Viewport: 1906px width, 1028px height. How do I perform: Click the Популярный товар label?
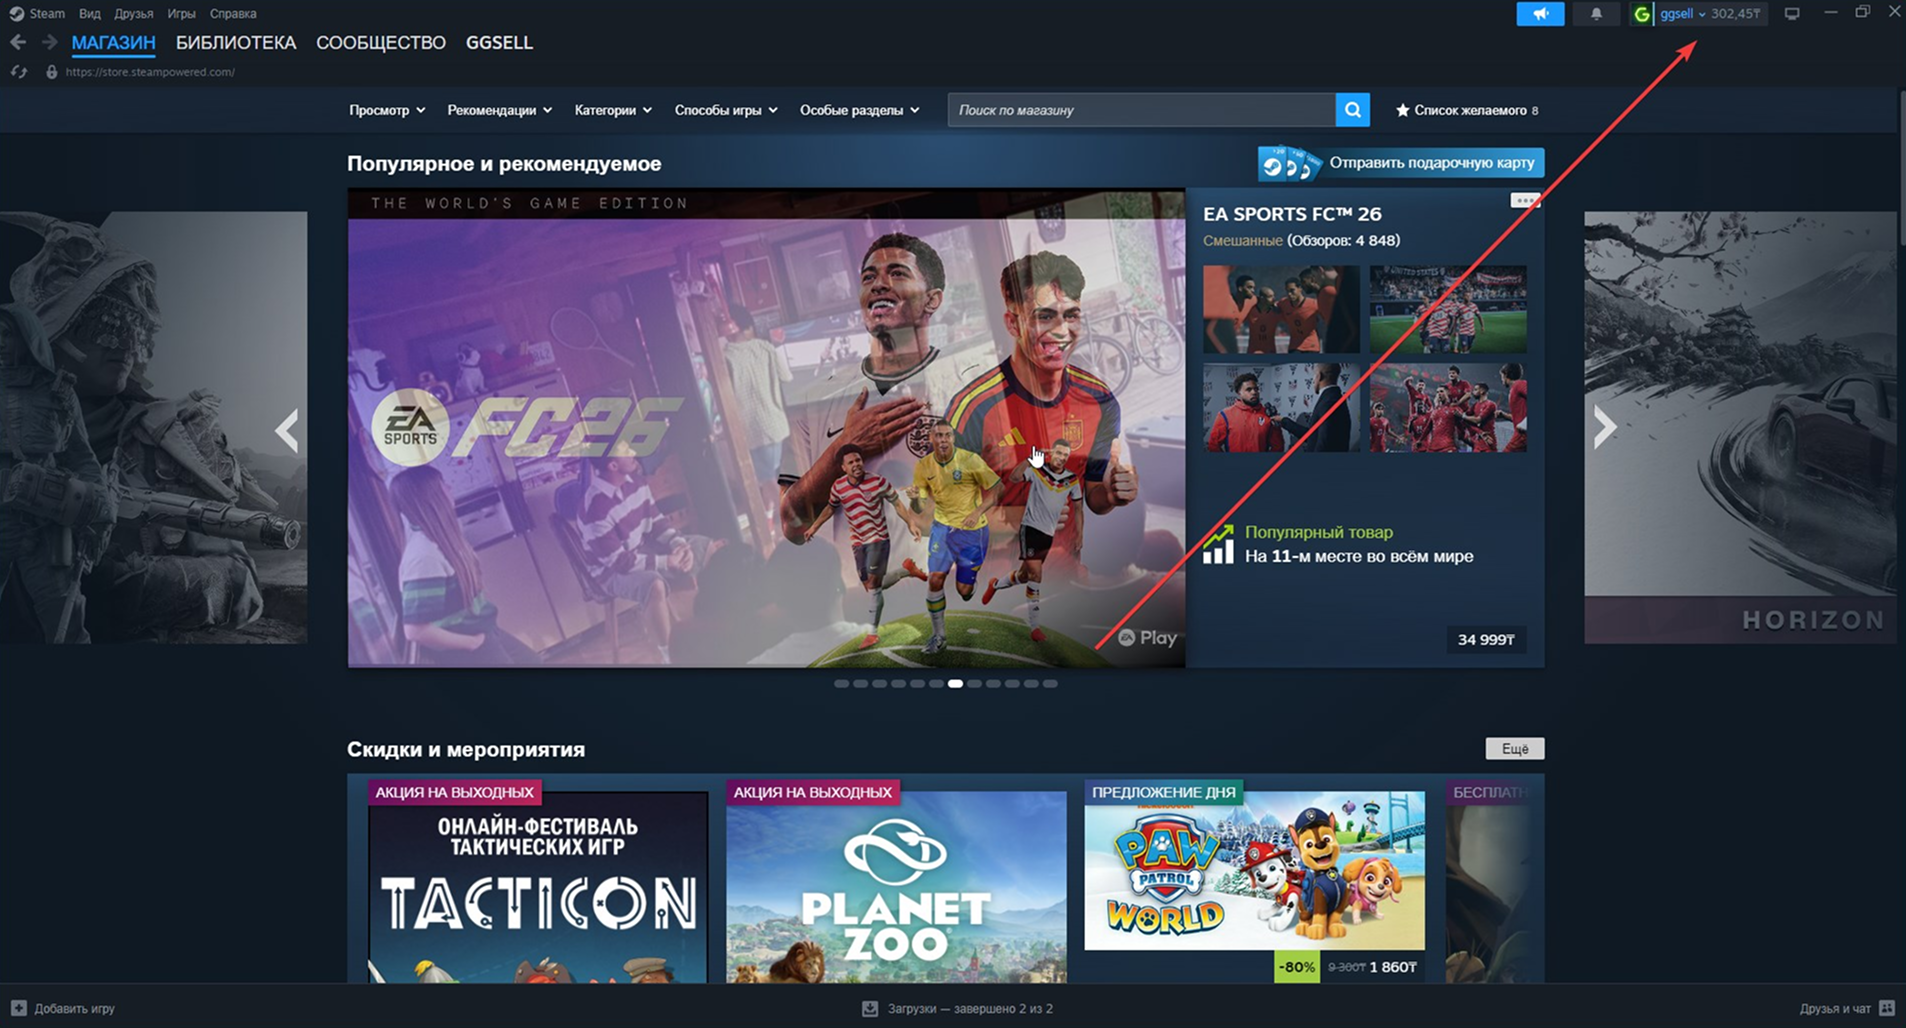1318,532
